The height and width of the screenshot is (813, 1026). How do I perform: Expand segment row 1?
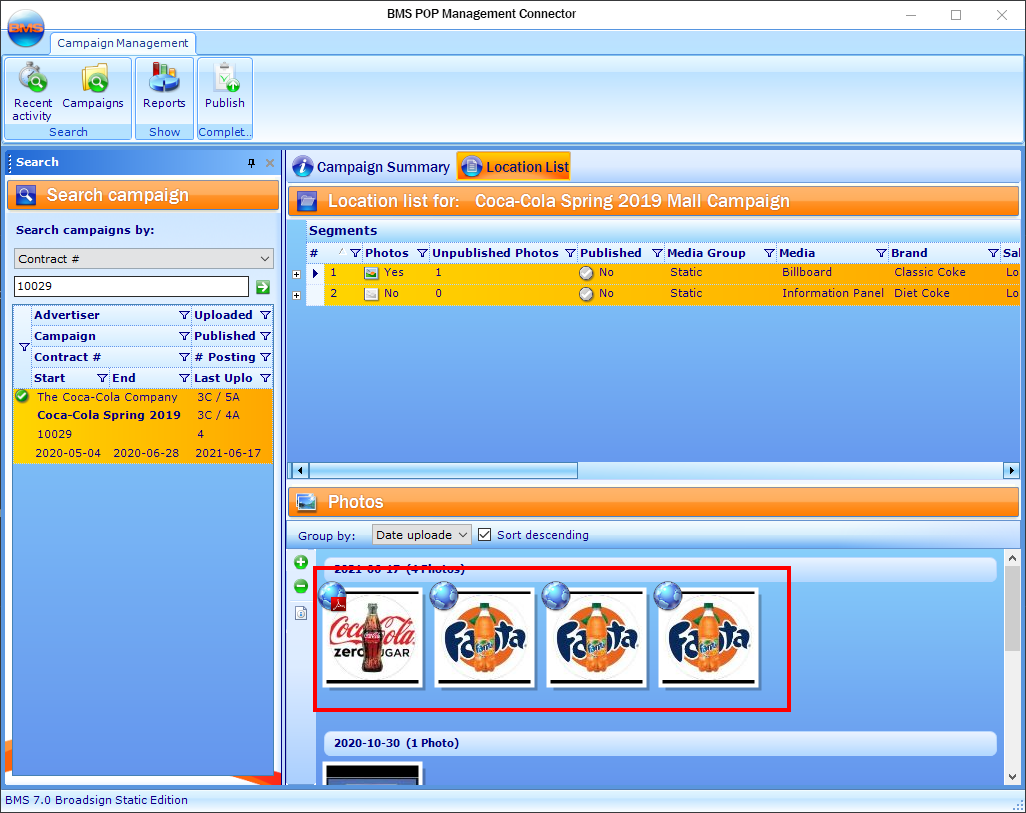click(x=296, y=274)
